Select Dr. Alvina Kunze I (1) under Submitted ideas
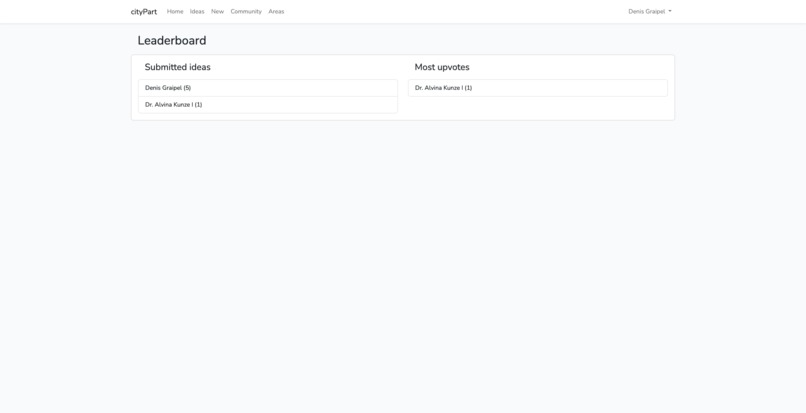 pos(268,104)
